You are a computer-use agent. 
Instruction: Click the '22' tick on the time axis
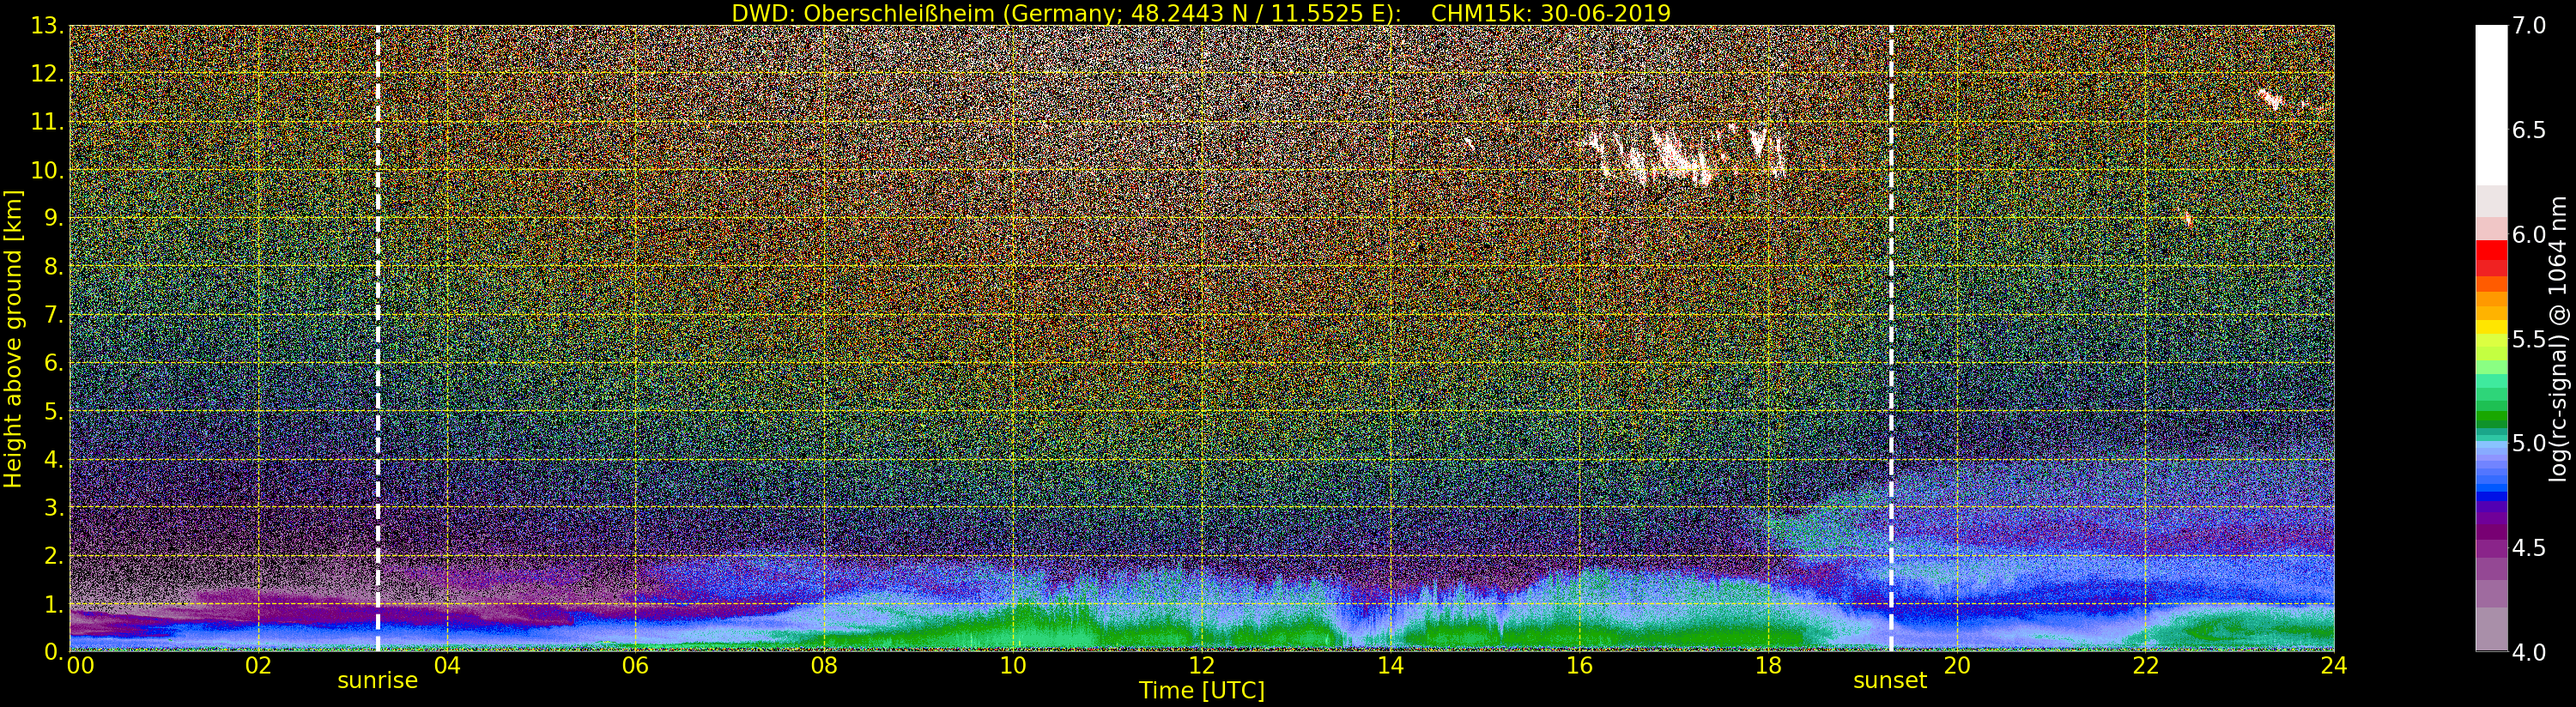(2146, 665)
